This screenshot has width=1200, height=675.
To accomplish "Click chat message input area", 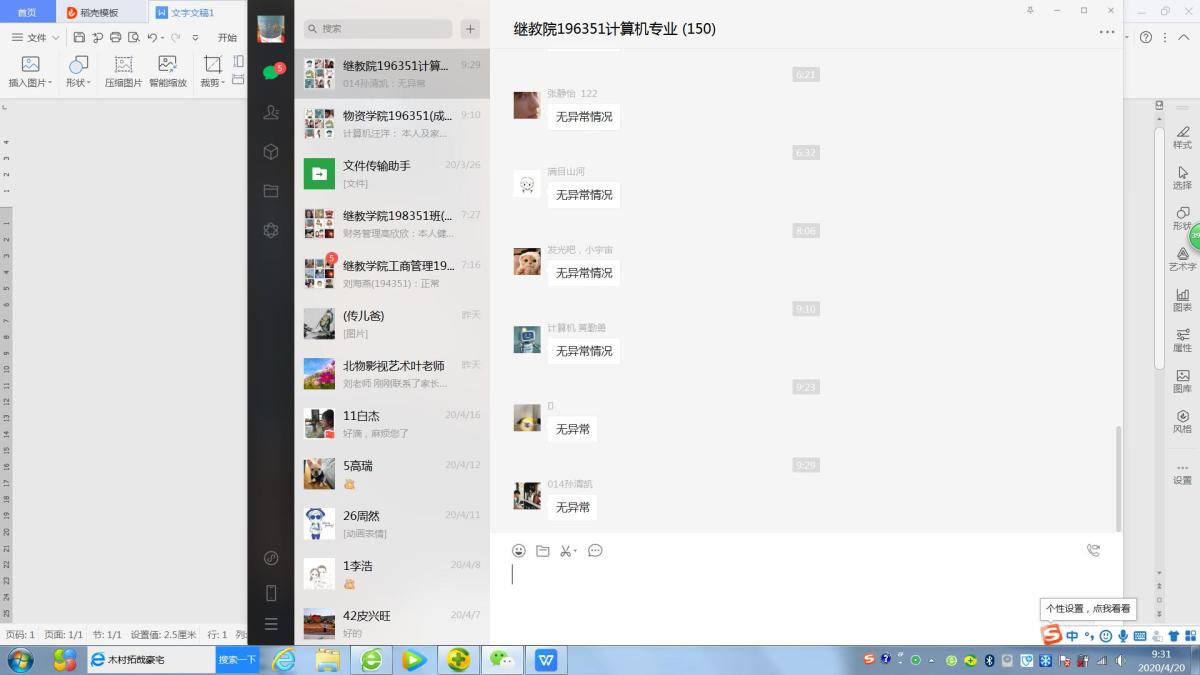I will coord(805,603).
